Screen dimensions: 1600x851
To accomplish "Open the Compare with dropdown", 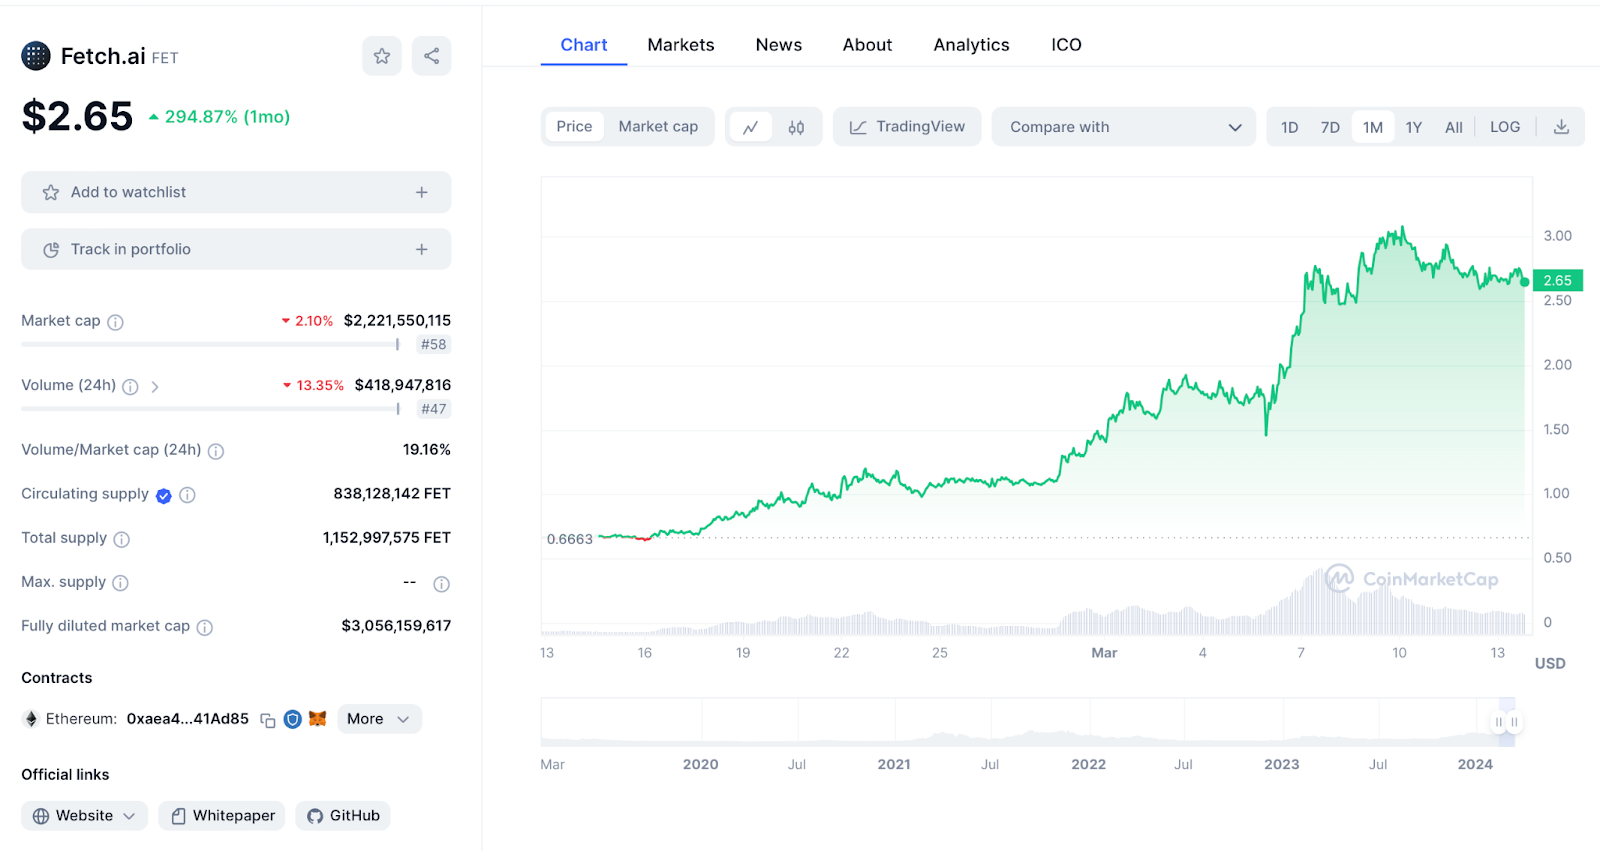I will pyautogui.click(x=1123, y=127).
